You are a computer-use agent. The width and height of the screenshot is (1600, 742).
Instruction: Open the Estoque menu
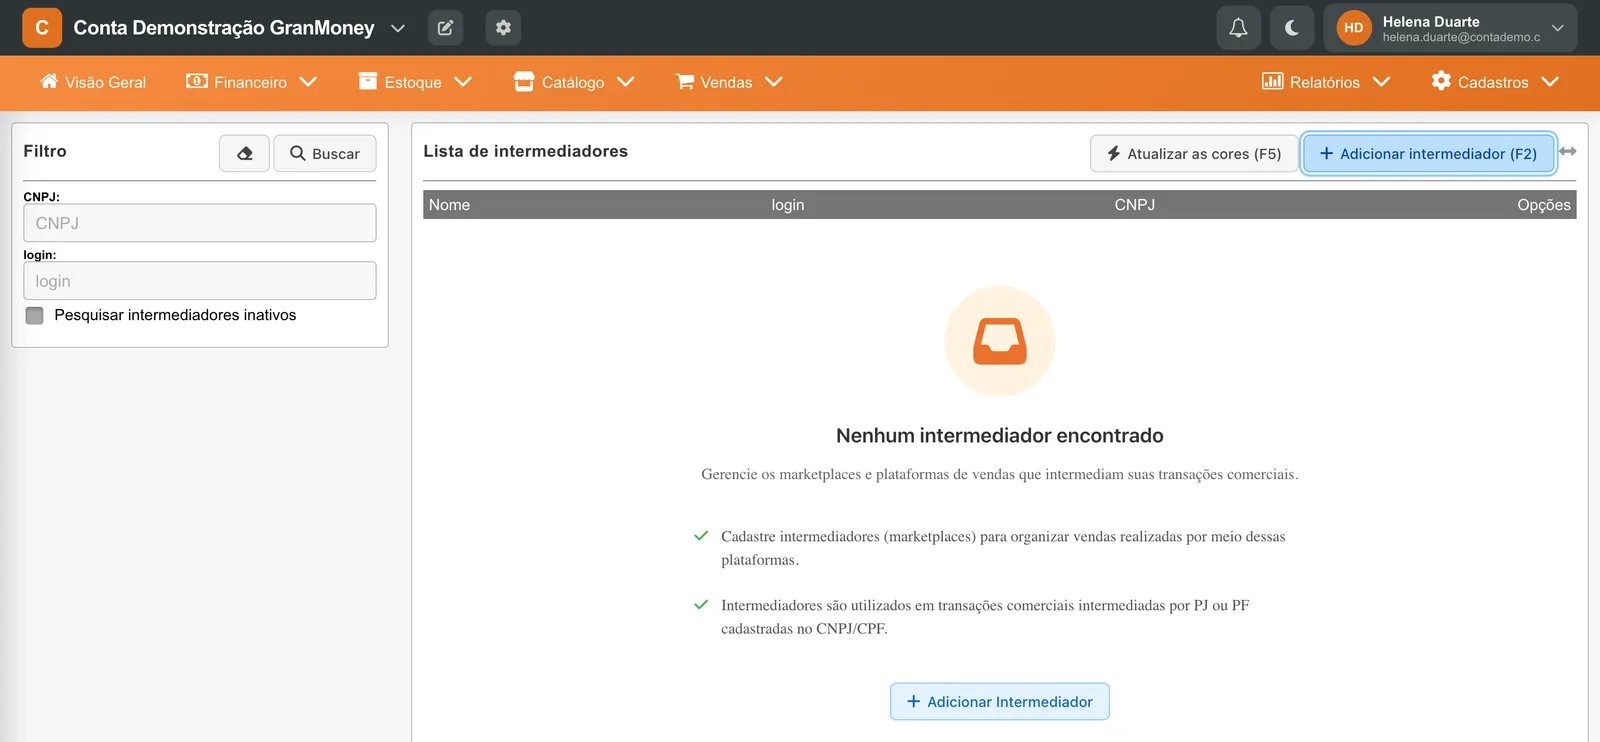click(414, 82)
